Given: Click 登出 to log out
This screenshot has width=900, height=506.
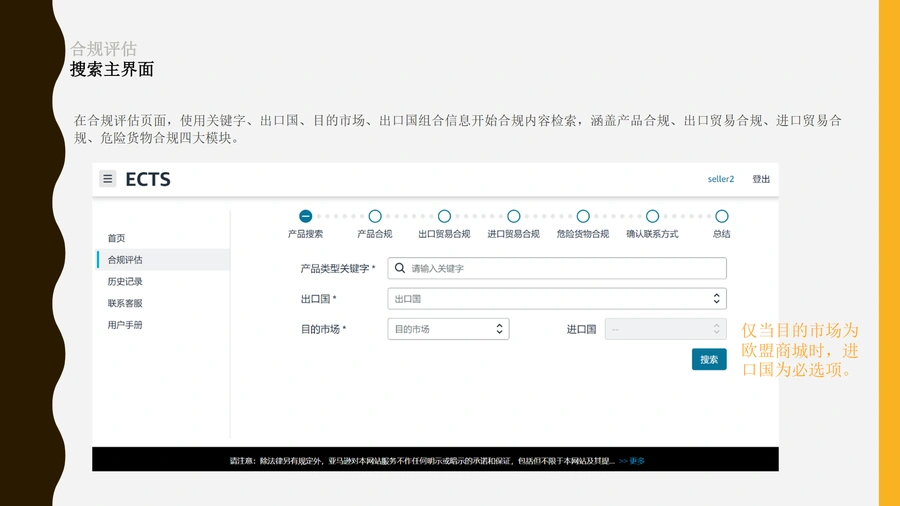Looking at the screenshot, I should [x=761, y=179].
